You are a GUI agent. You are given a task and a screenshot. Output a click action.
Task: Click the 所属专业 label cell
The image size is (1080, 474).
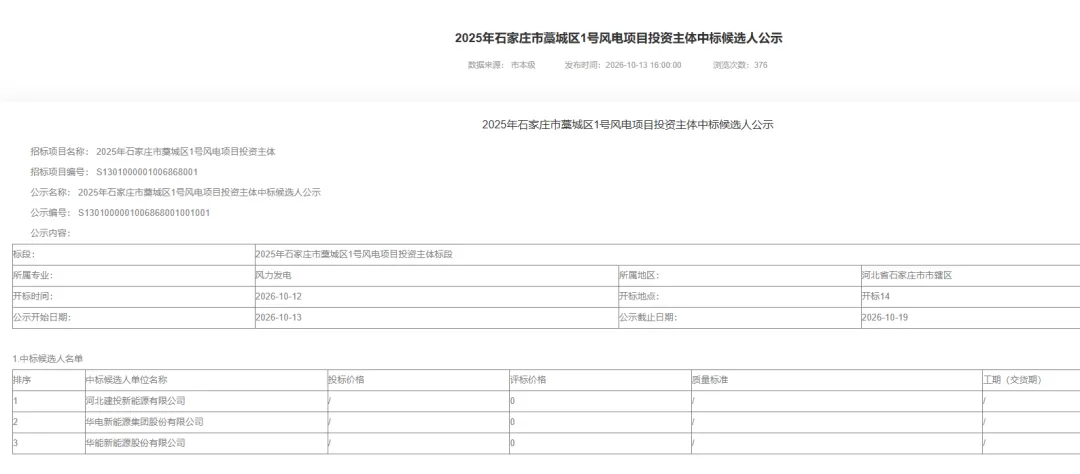[134, 276]
